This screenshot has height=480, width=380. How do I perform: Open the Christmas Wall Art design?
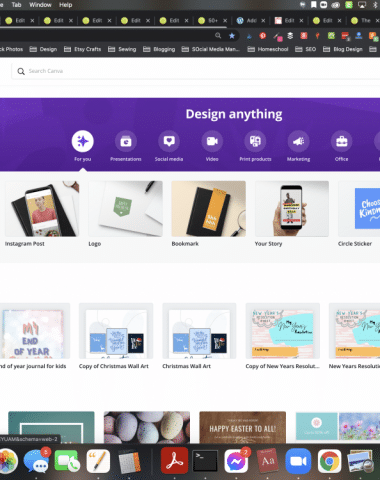click(x=199, y=331)
